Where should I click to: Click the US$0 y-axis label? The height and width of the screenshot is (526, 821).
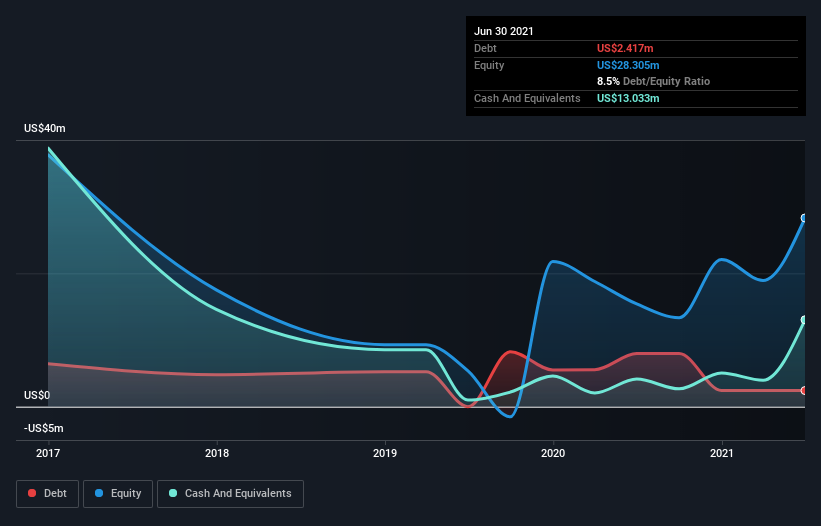[37, 395]
